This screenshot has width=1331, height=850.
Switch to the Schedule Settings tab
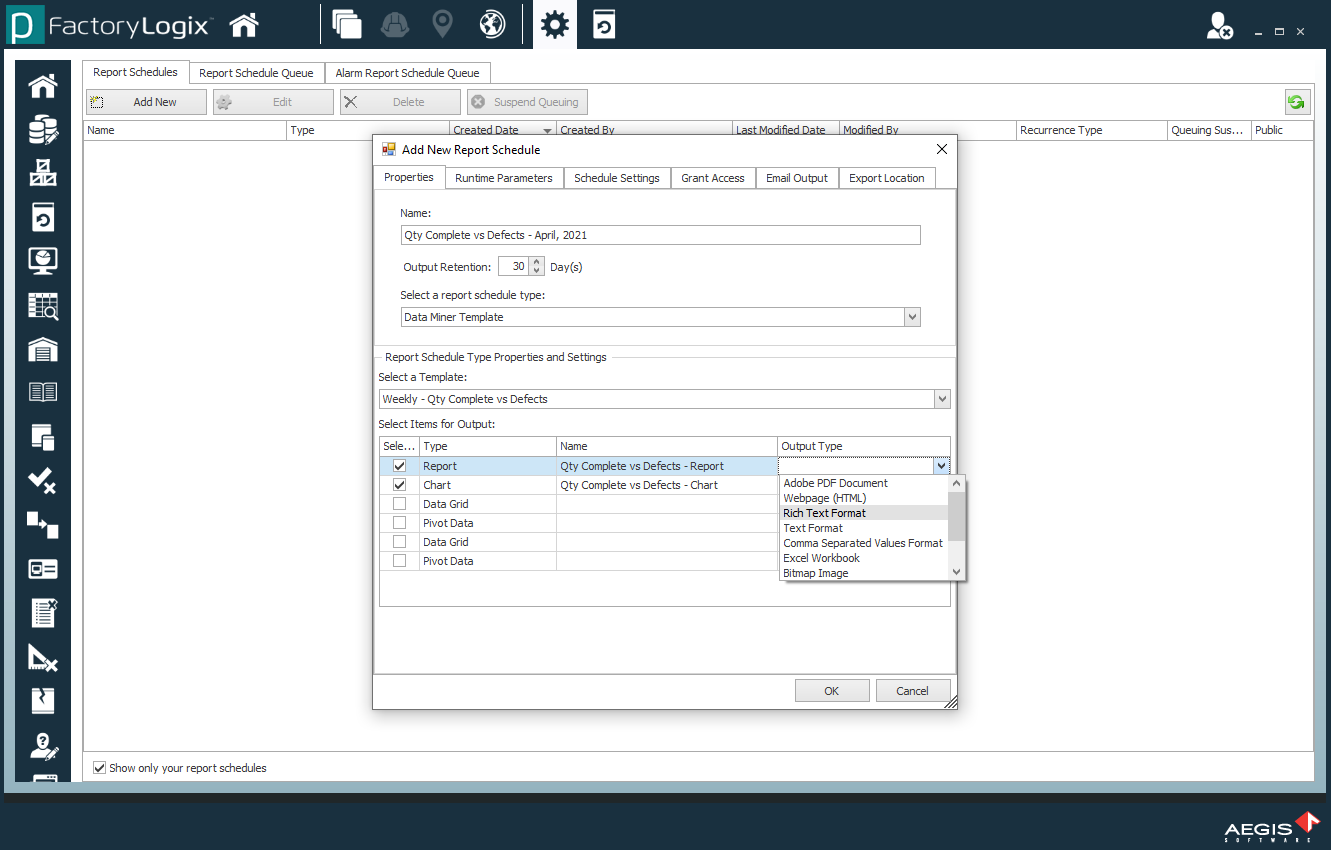click(x=617, y=178)
